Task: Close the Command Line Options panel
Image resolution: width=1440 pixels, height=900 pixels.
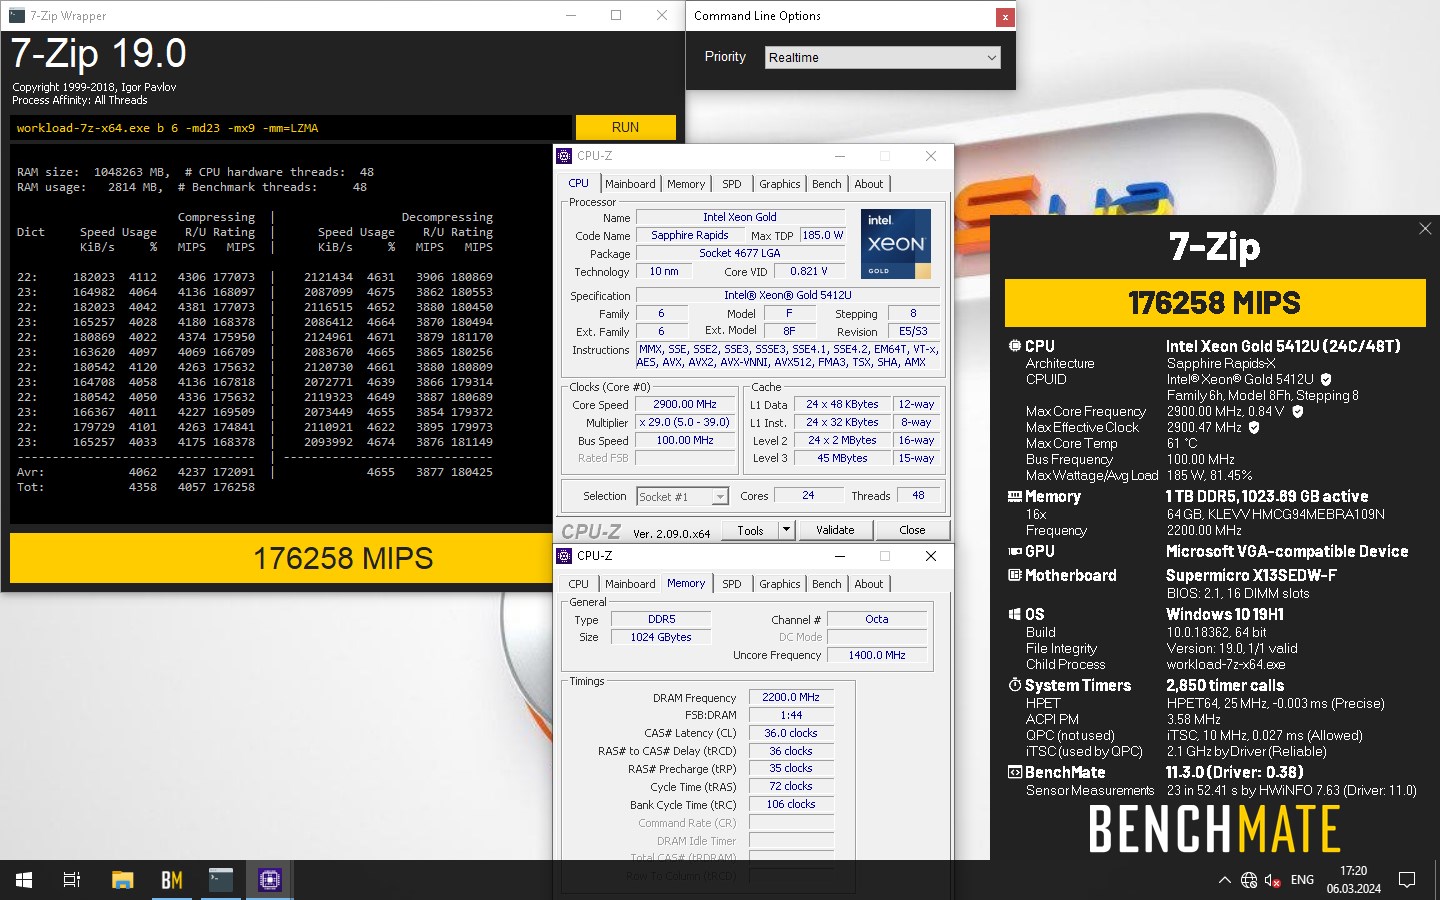Action: tap(1004, 17)
